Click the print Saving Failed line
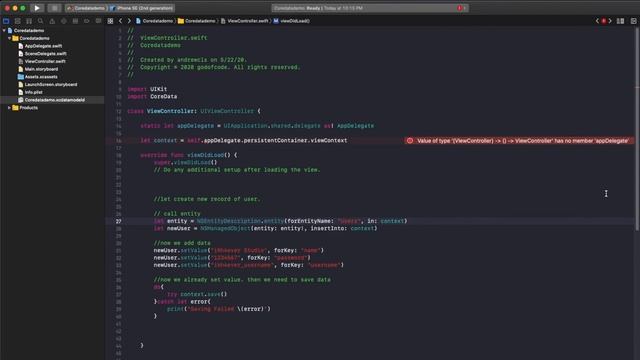This screenshot has width=640, height=360. pyautogui.click(x=219, y=309)
